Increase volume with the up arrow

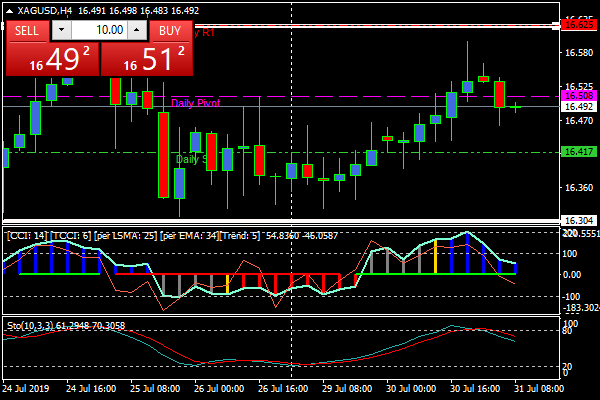(136, 31)
